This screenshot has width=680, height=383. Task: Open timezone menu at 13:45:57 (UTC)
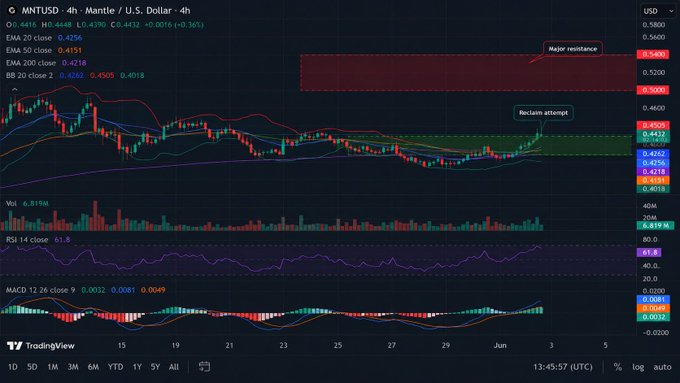563,367
